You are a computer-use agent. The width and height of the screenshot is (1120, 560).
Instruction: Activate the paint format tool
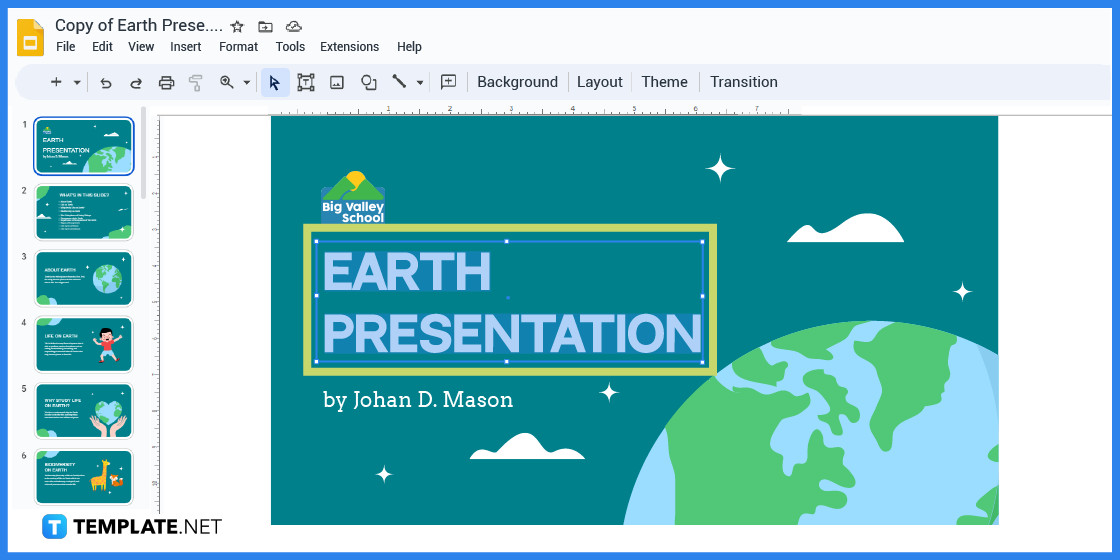tap(196, 83)
